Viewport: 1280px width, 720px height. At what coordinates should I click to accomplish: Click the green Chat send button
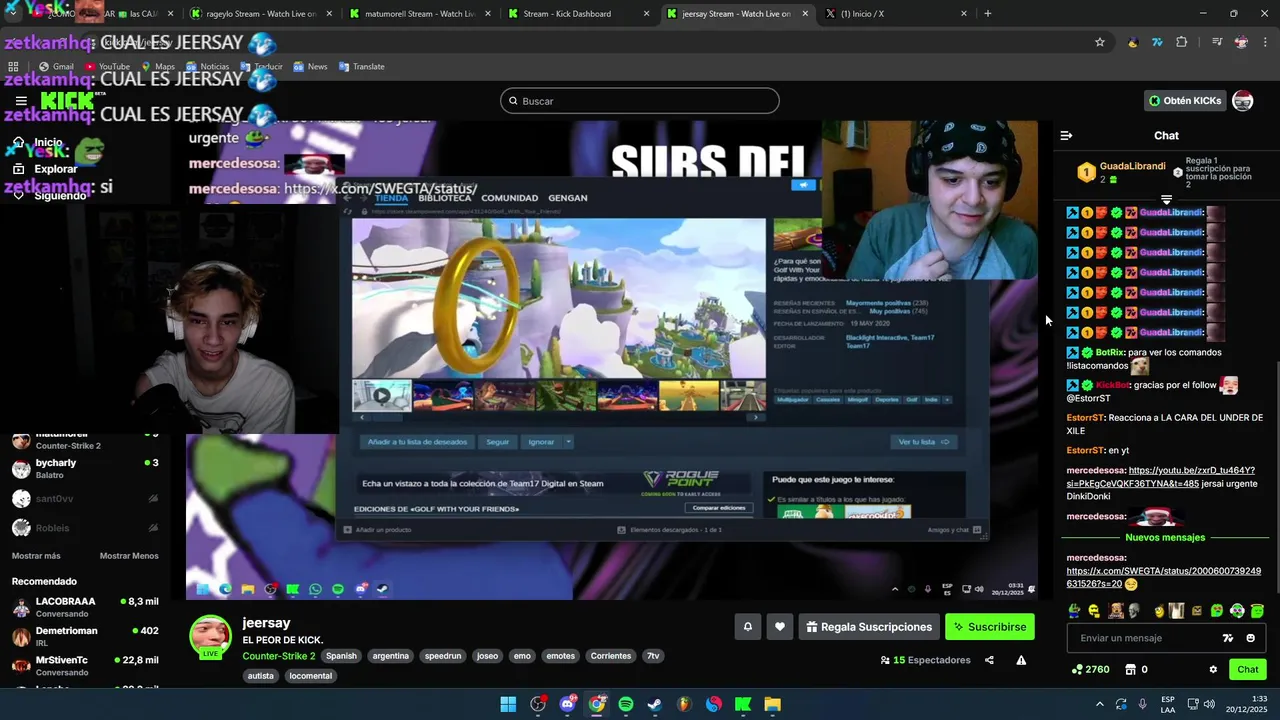(1248, 669)
